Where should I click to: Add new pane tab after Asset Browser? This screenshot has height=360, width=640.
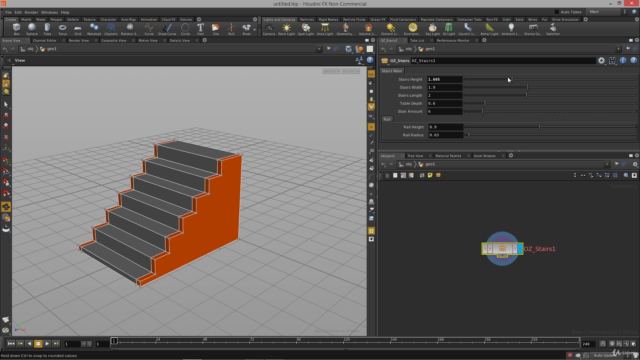point(511,156)
